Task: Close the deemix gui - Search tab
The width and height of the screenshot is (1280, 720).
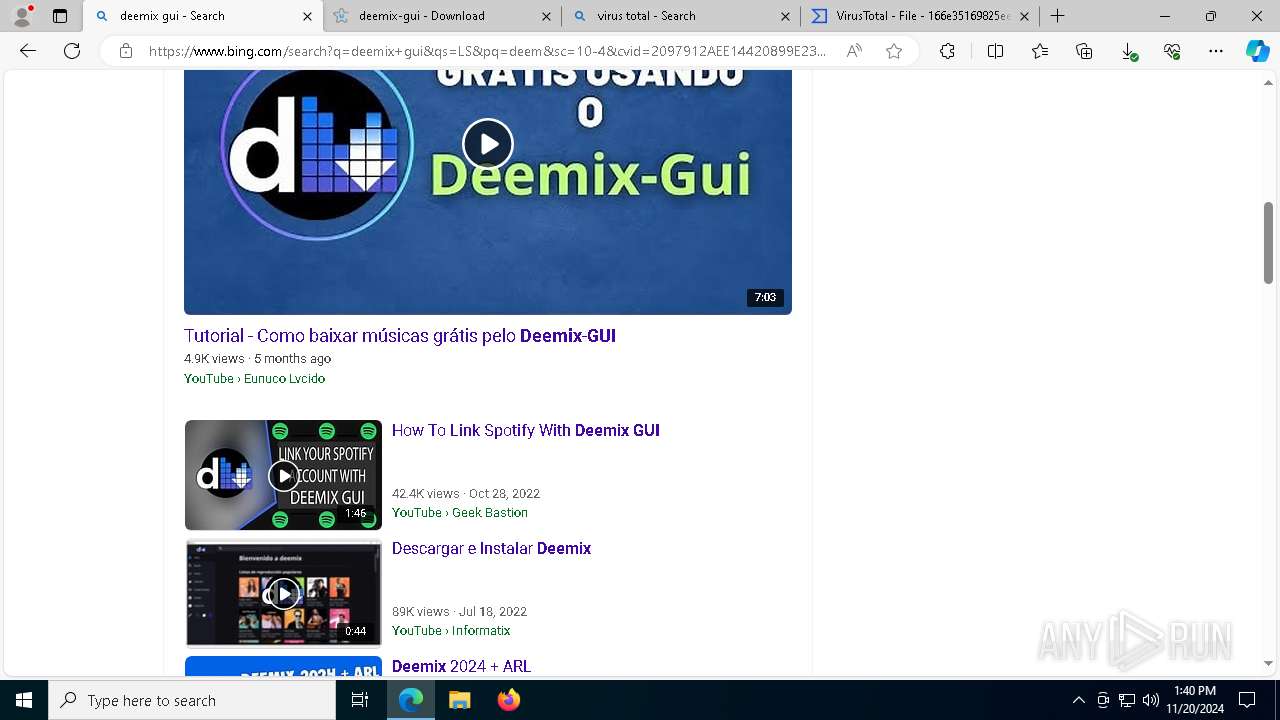Action: click(x=307, y=16)
